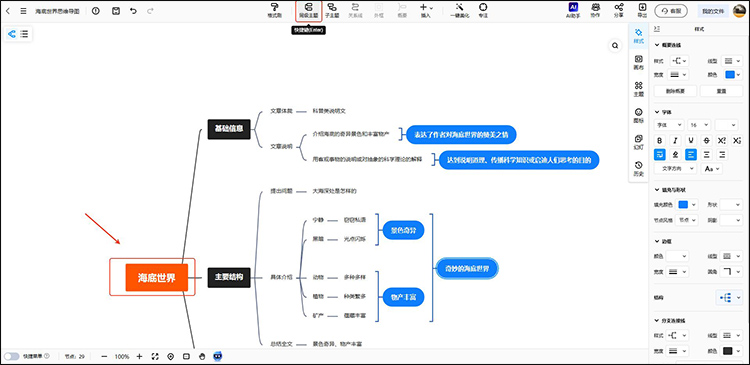Open the 历史 history tab in sidebar
The height and width of the screenshot is (365, 750).
pyautogui.click(x=638, y=168)
